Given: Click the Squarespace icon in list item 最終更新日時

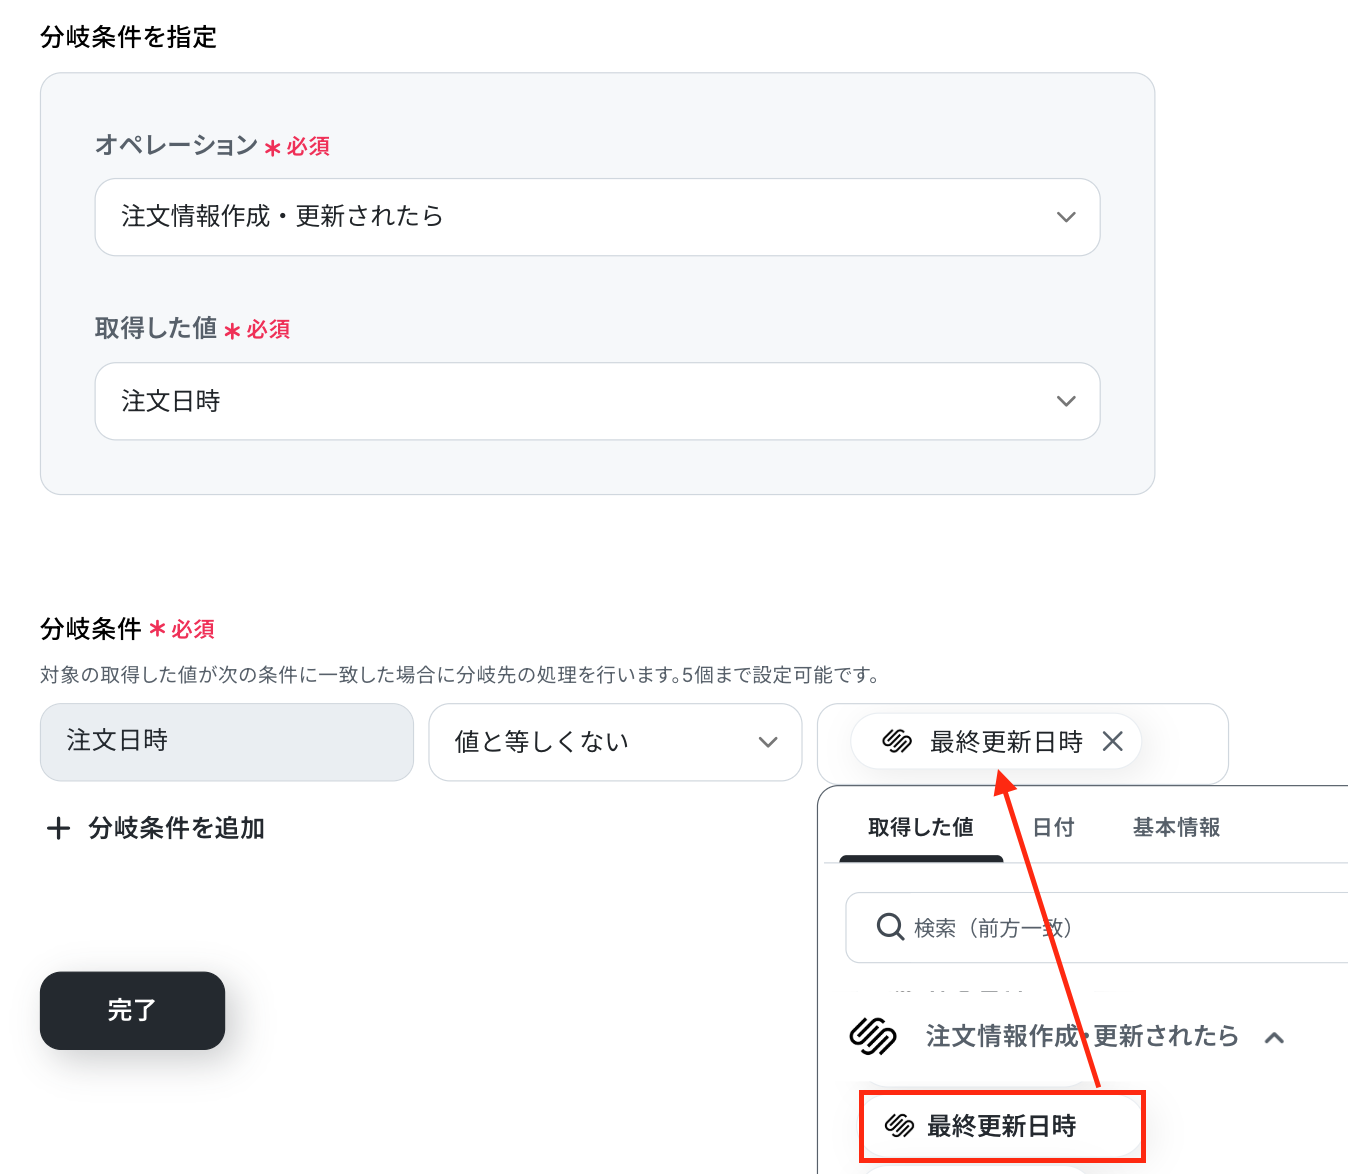Looking at the screenshot, I should point(900,1126).
